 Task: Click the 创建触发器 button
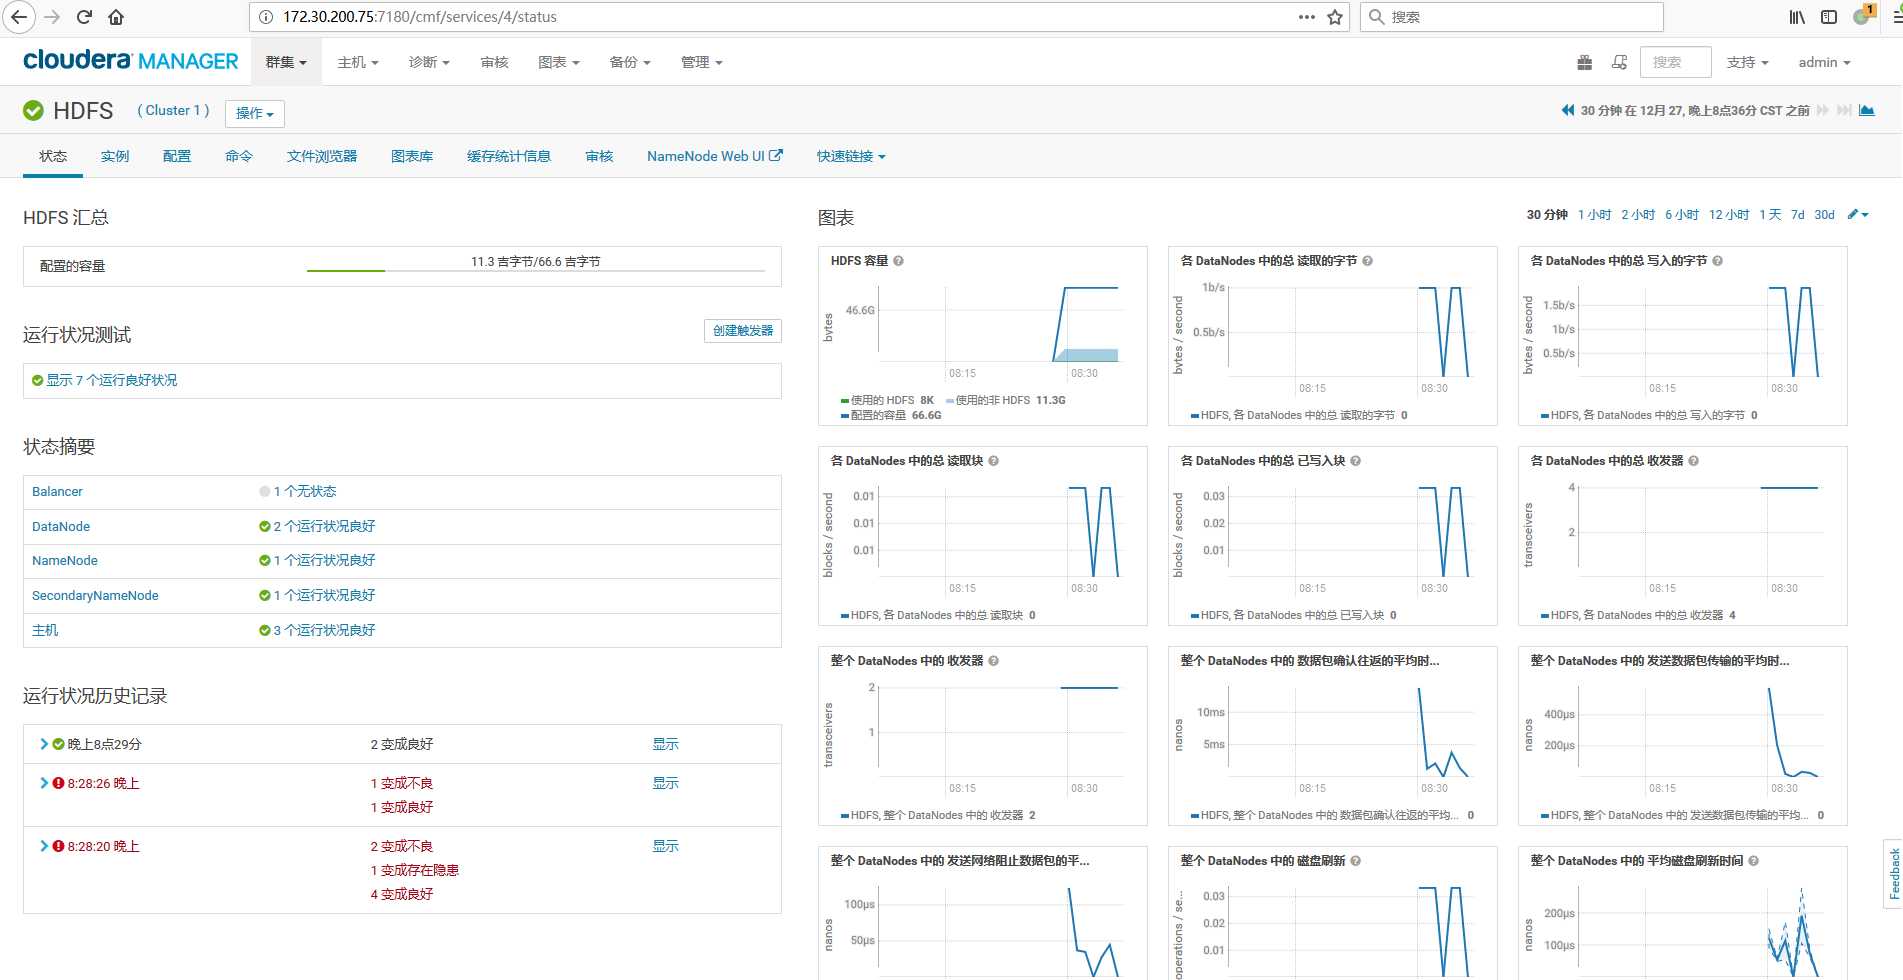click(743, 331)
